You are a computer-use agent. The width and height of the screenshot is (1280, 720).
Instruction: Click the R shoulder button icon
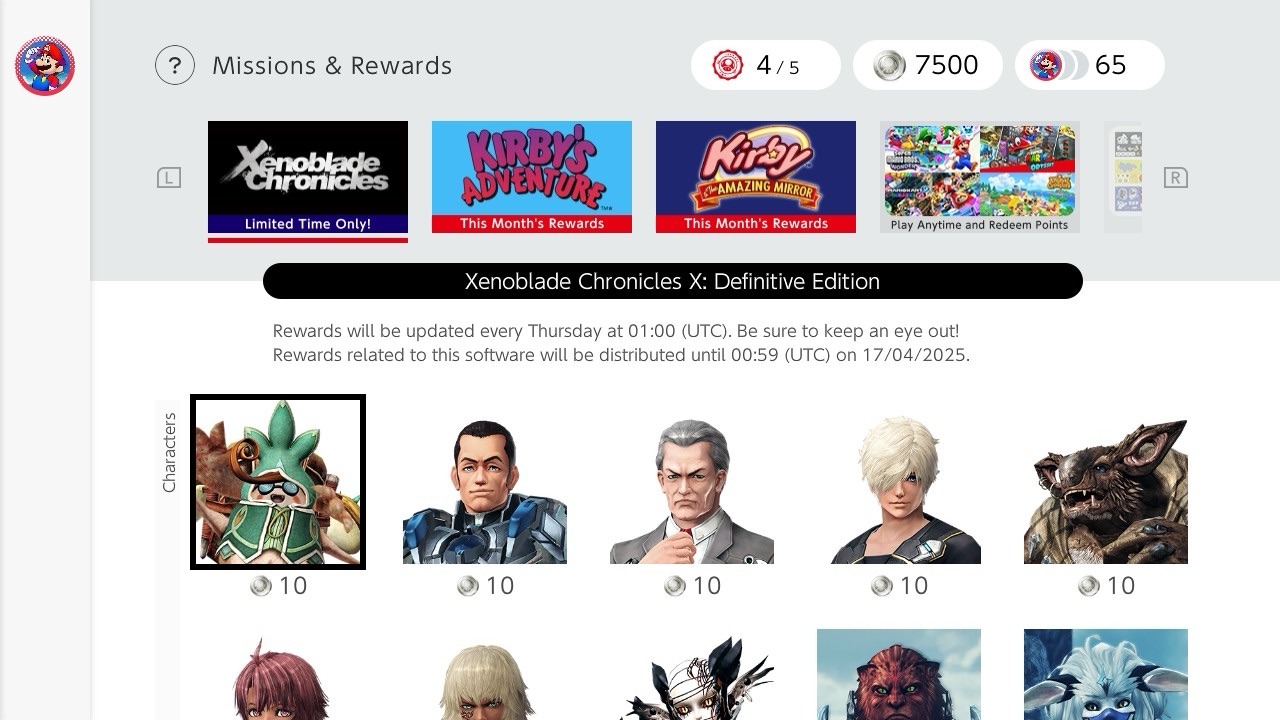click(x=1176, y=178)
